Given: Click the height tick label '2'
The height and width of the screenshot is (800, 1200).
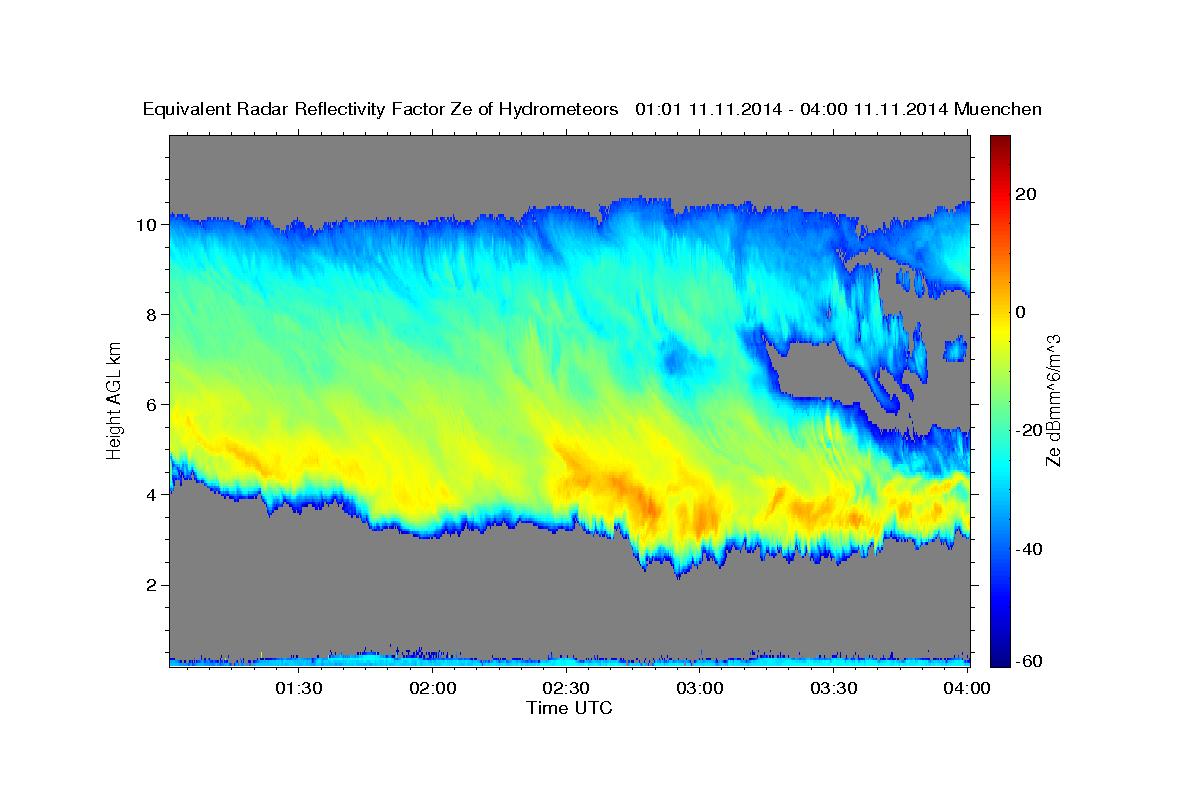Looking at the screenshot, I should point(154,585).
